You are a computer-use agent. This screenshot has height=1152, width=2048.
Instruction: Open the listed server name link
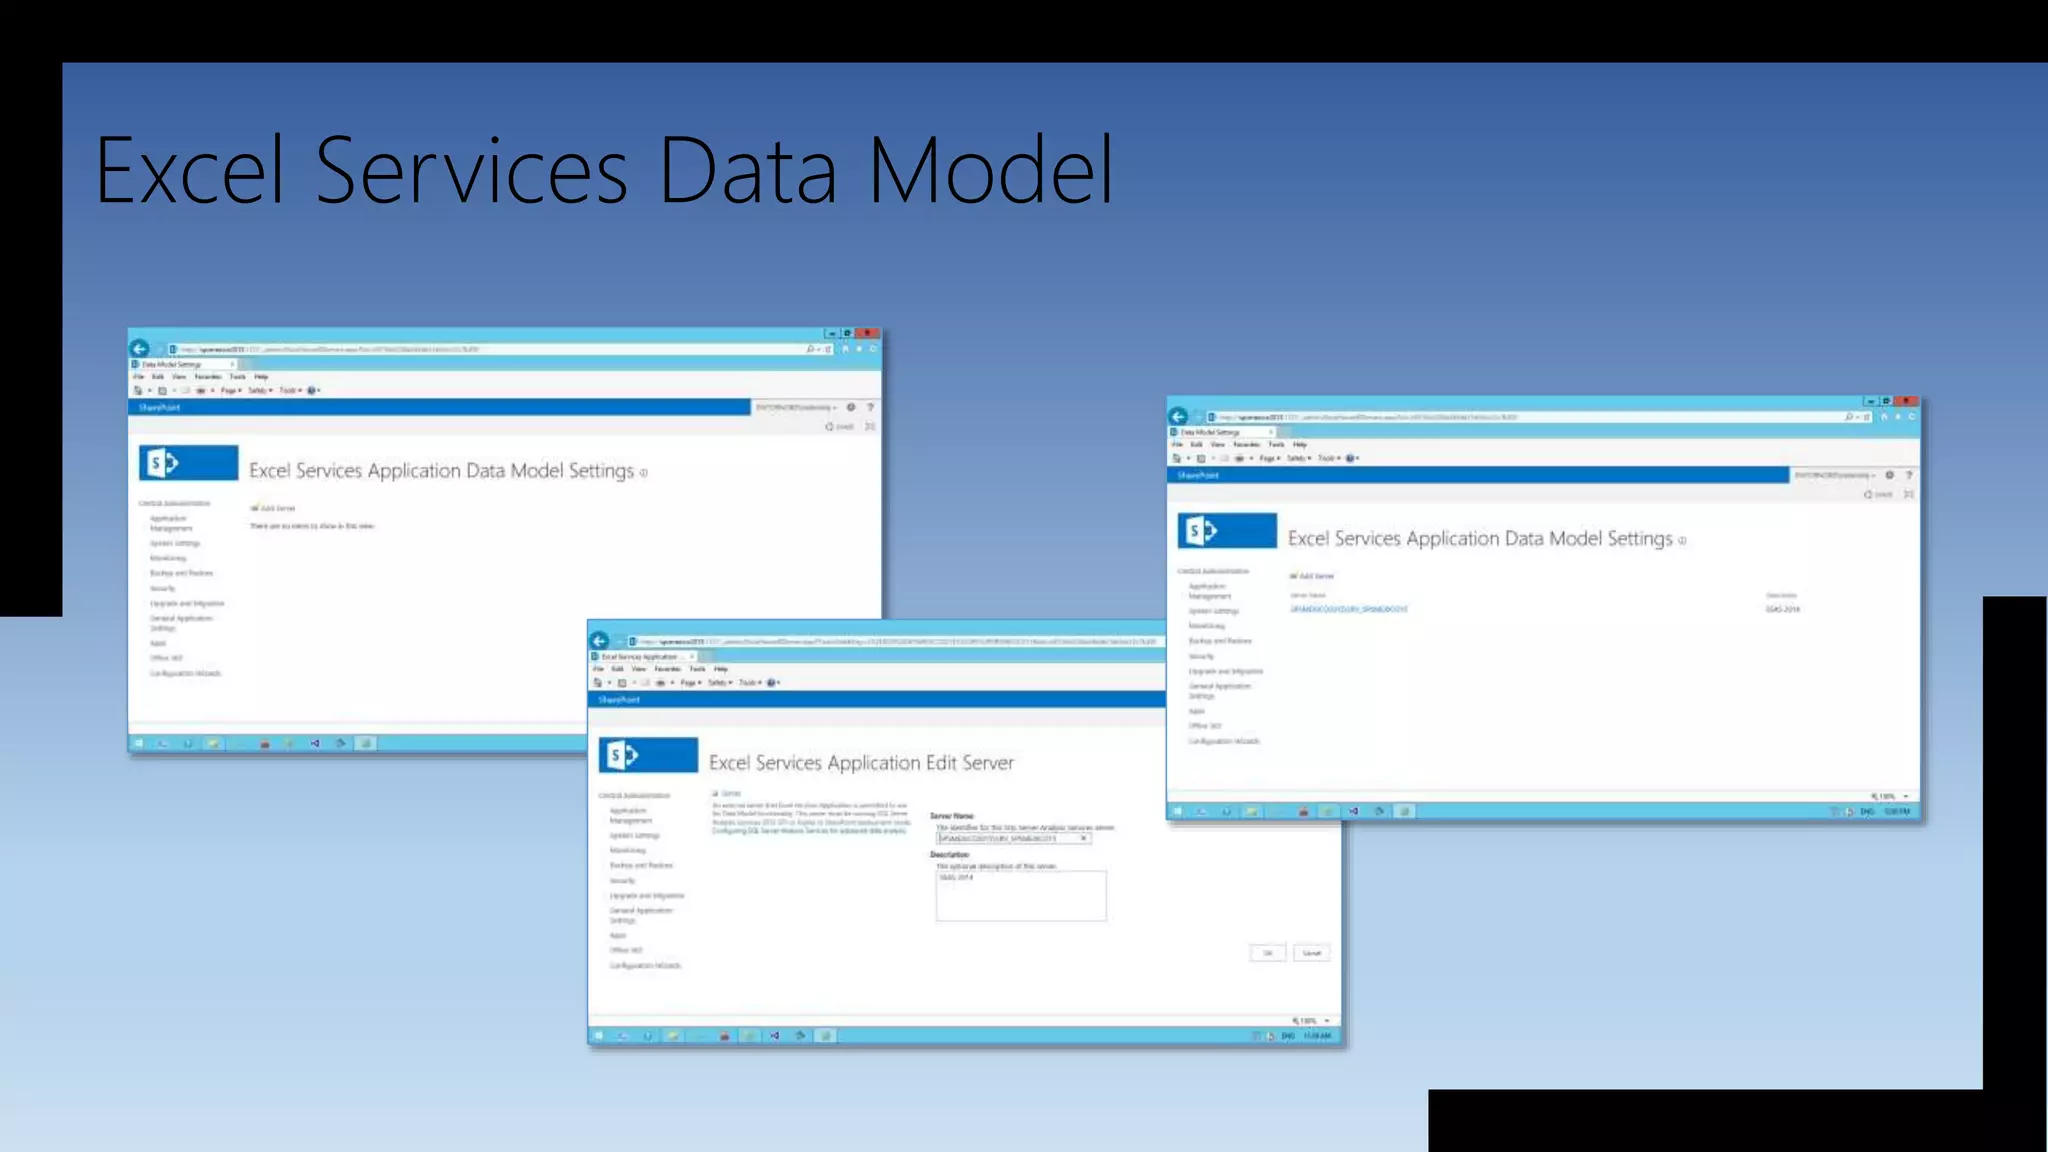point(1349,609)
